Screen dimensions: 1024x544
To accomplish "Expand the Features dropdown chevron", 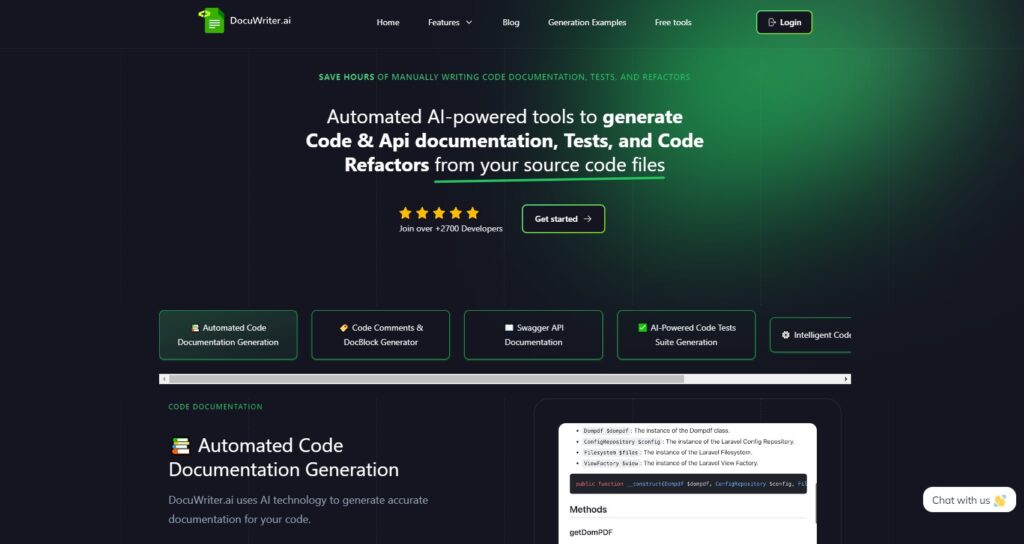I will pos(469,22).
